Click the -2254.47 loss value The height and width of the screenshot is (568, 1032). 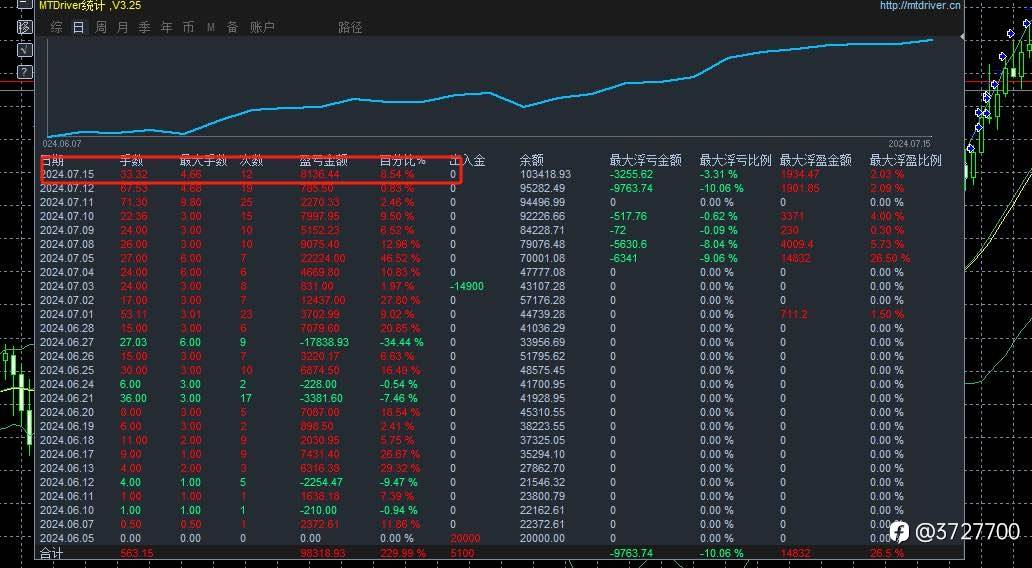321,482
